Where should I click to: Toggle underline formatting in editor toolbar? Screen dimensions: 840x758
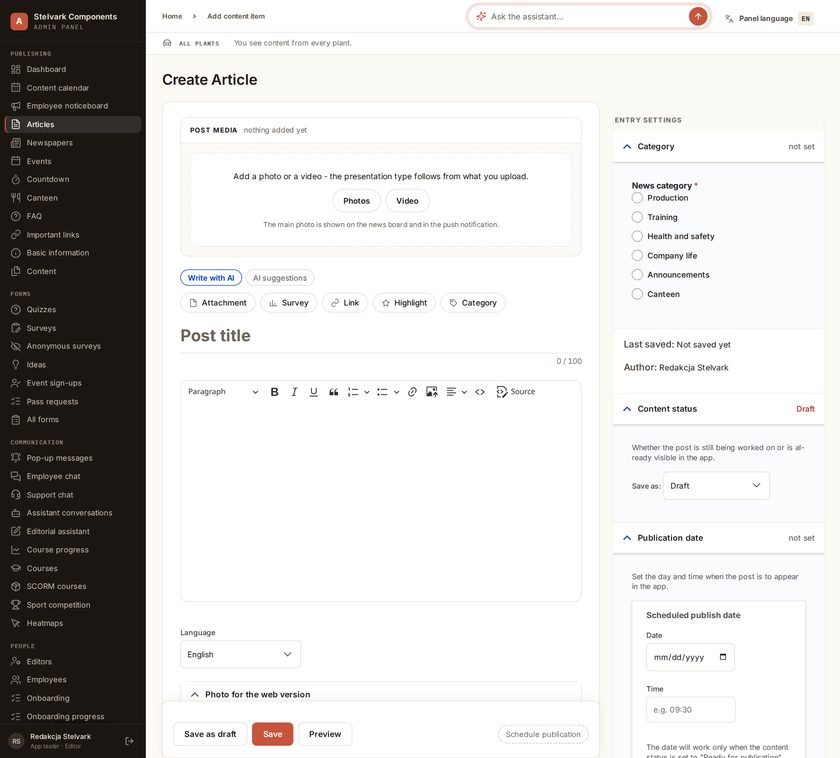tap(314, 392)
